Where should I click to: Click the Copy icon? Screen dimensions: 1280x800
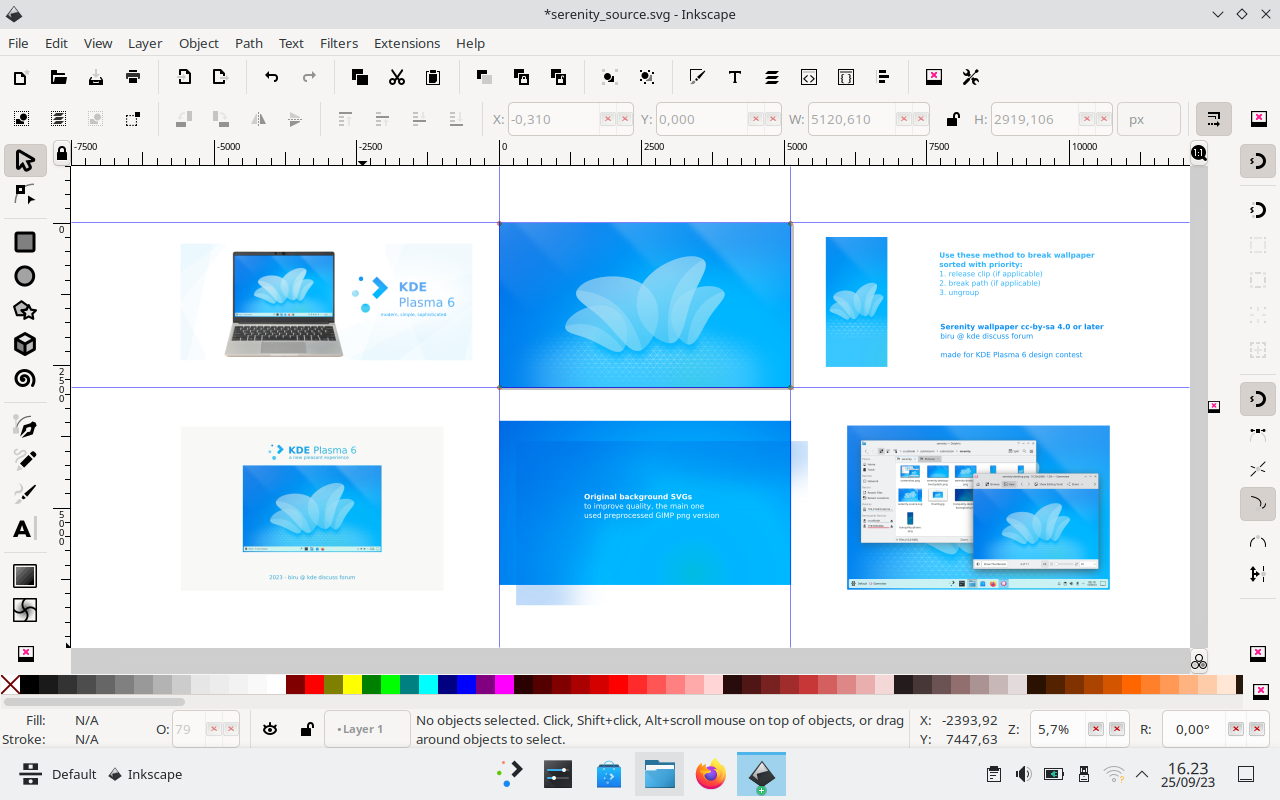pos(359,77)
